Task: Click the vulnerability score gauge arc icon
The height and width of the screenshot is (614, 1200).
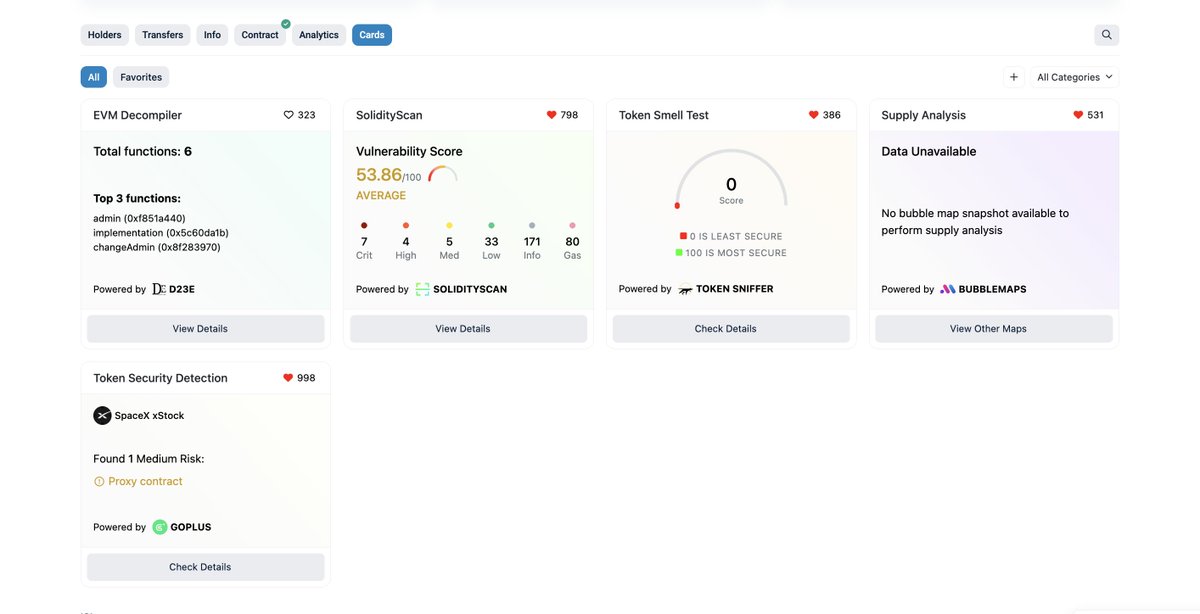Action: [x=442, y=174]
